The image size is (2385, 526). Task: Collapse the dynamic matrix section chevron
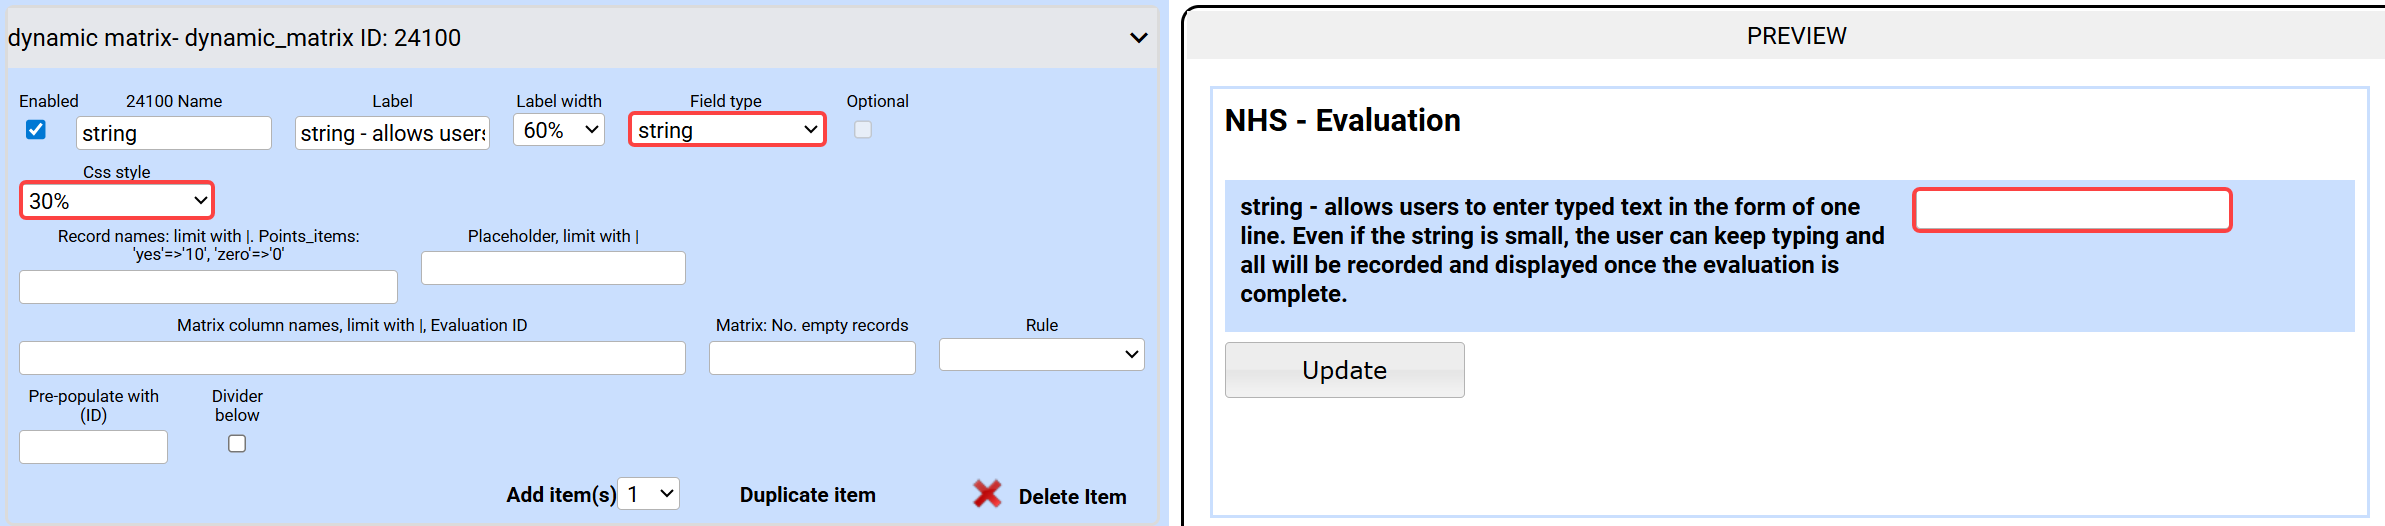(1138, 38)
